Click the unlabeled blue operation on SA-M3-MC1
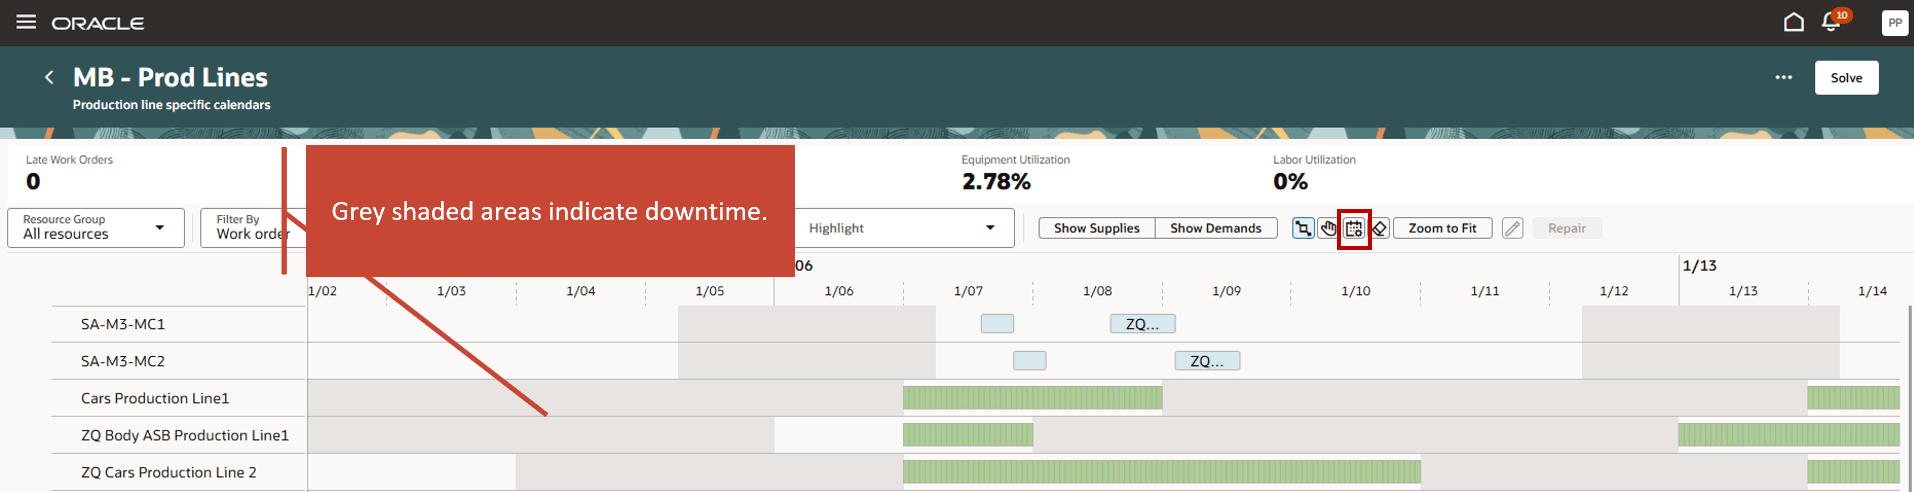This screenshot has width=1914, height=492. tap(997, 324)
